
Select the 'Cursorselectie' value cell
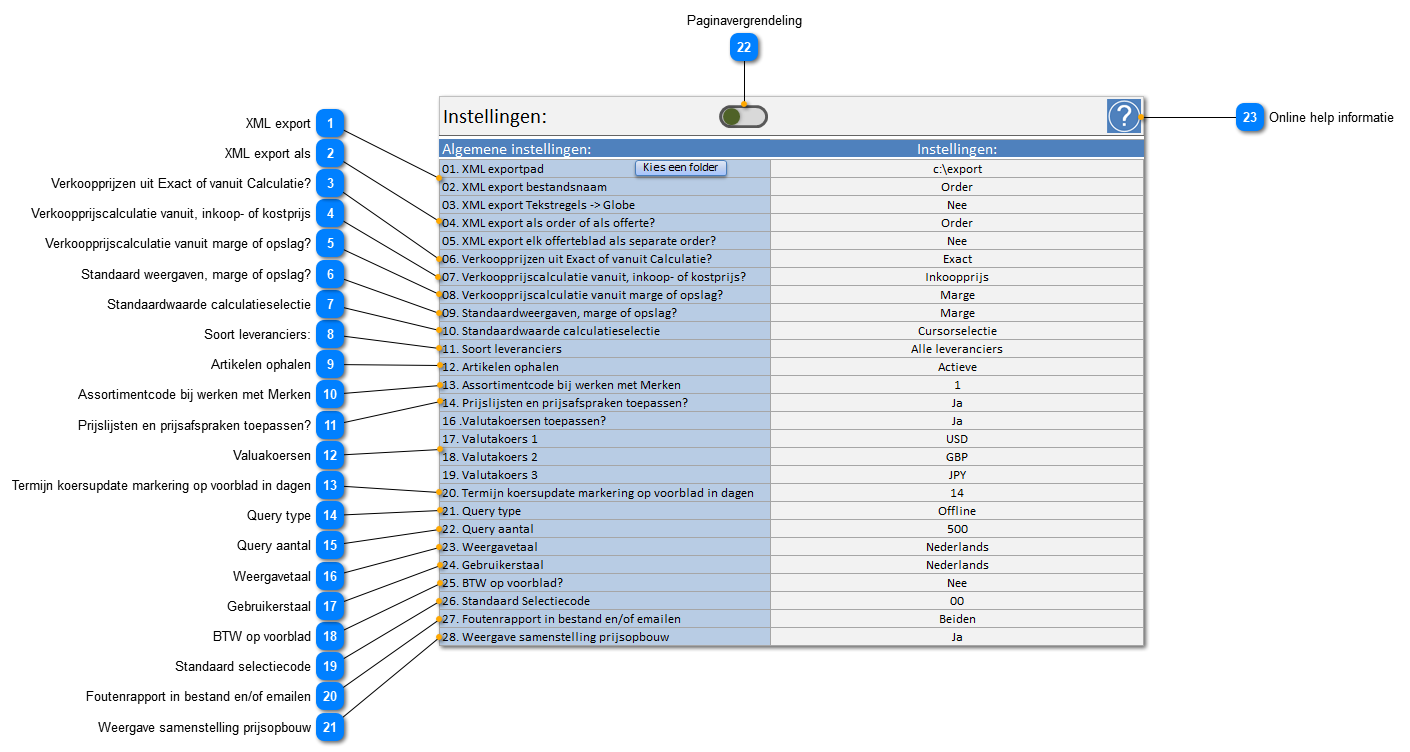957,331
